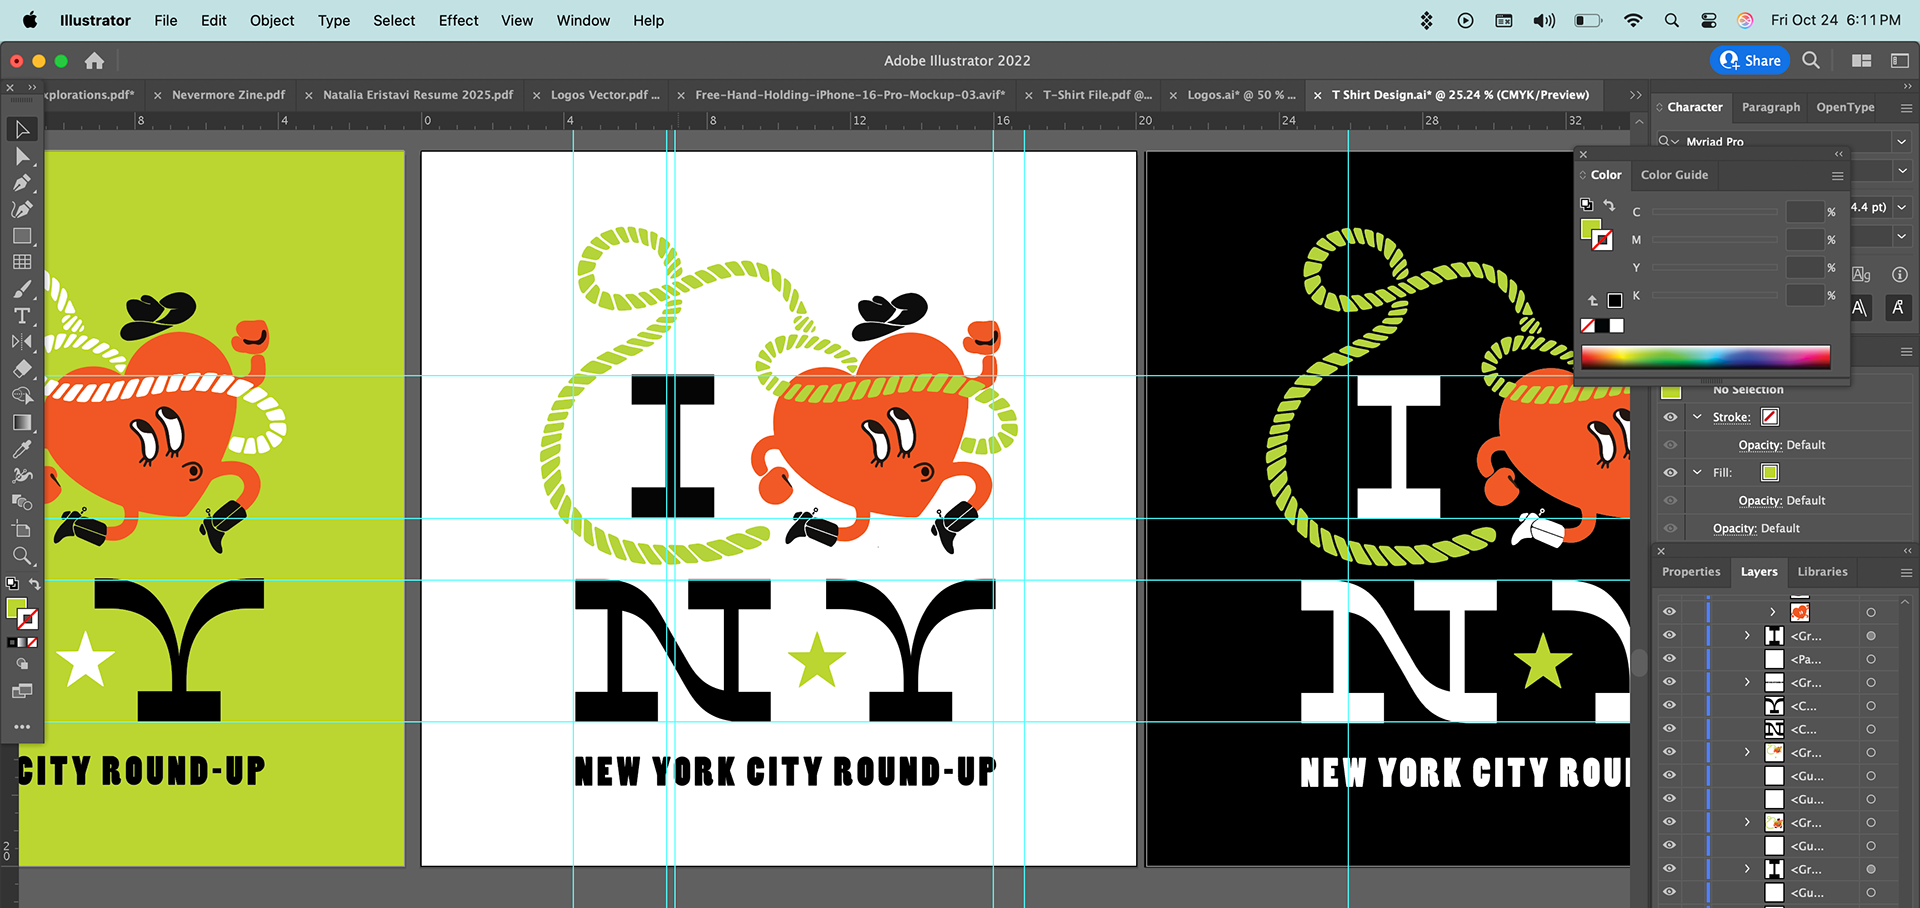Select the Paintbrush tool
This screenshot has height=908, width=1920.
tap(22, 289)
